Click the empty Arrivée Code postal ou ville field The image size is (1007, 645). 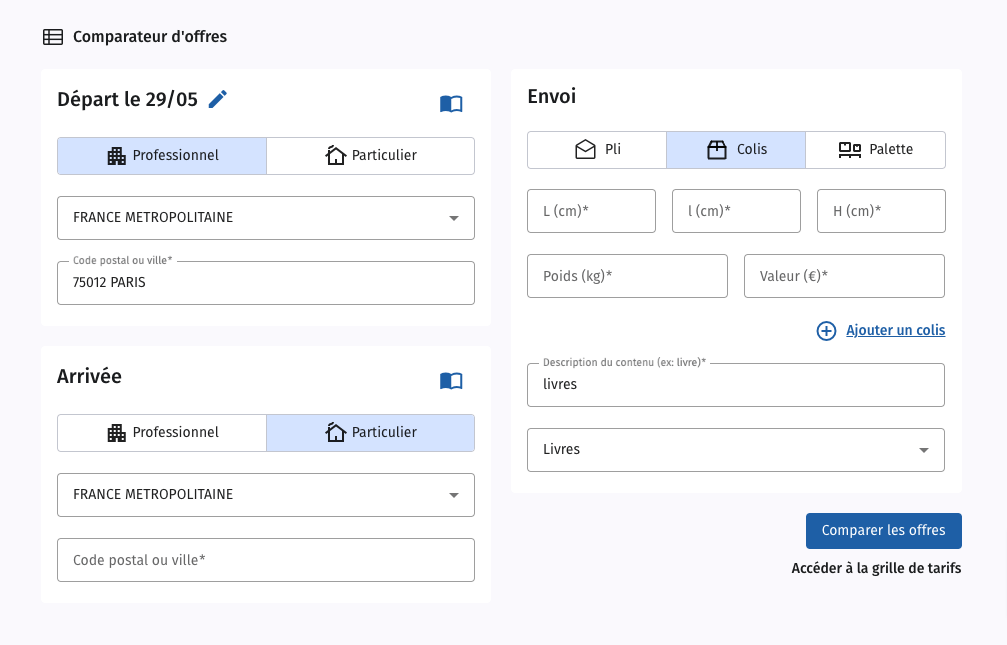pyautogui.click(x=266, y=560)
